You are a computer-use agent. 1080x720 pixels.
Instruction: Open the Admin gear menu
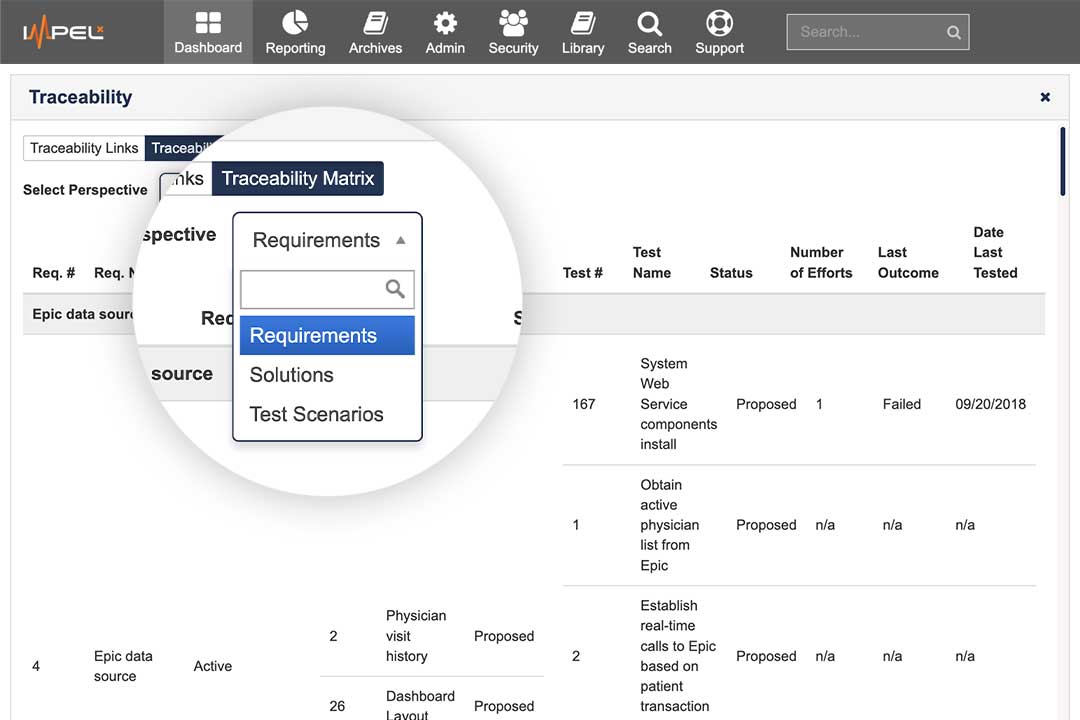445,32
